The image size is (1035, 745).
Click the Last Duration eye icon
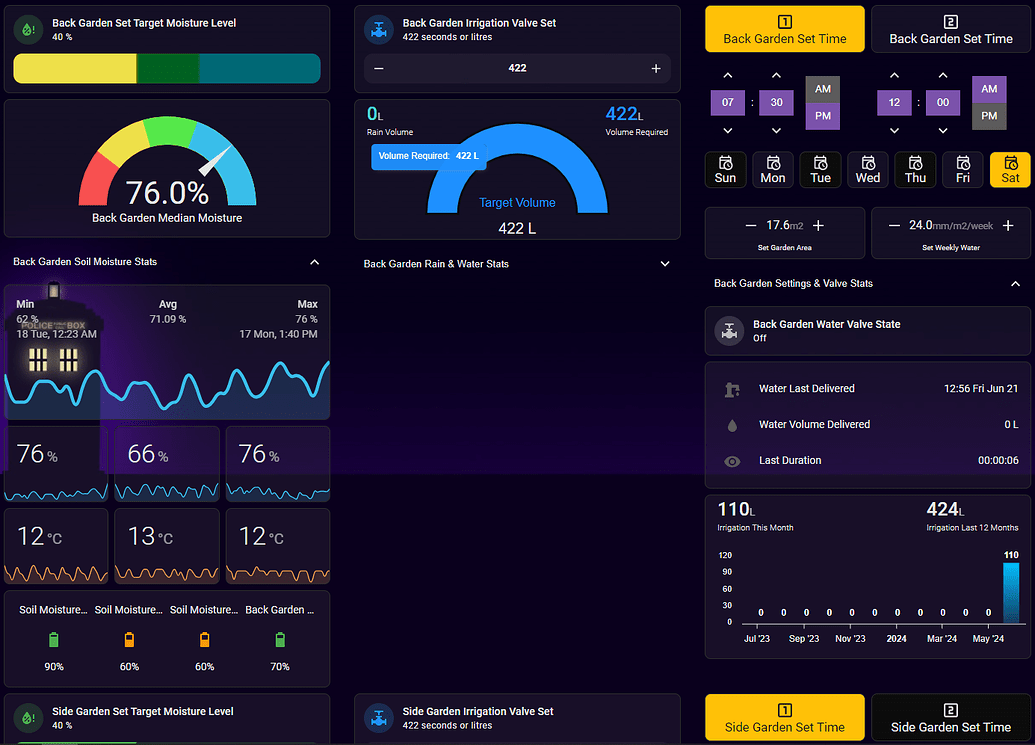732,461
